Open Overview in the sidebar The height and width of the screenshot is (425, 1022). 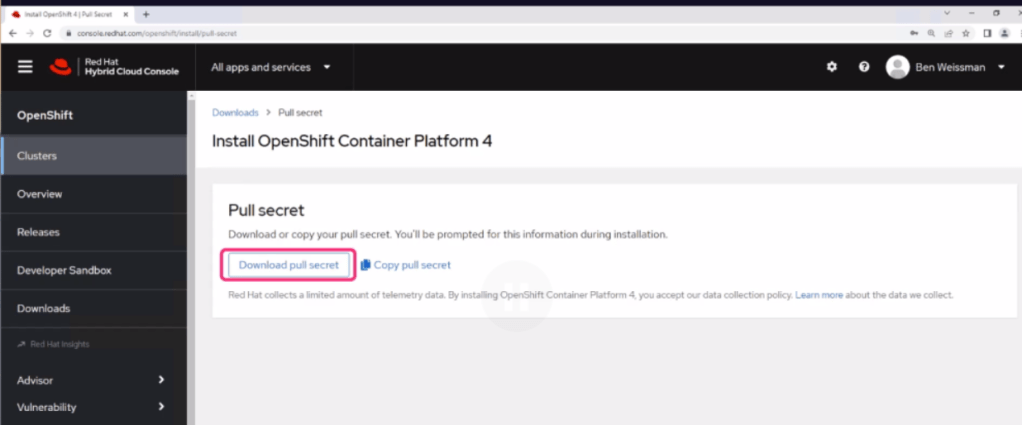point(93,194)
